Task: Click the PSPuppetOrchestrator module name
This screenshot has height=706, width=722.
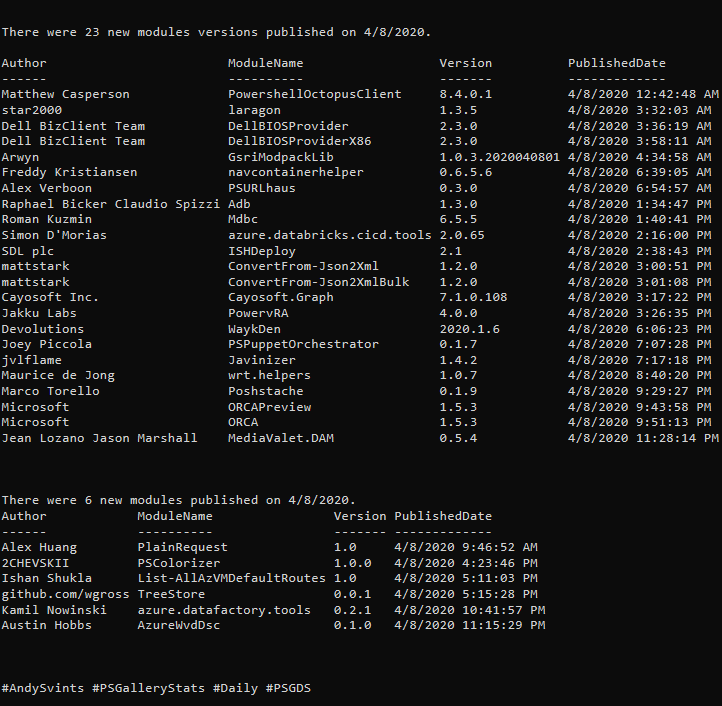Action: coord(303,344)
